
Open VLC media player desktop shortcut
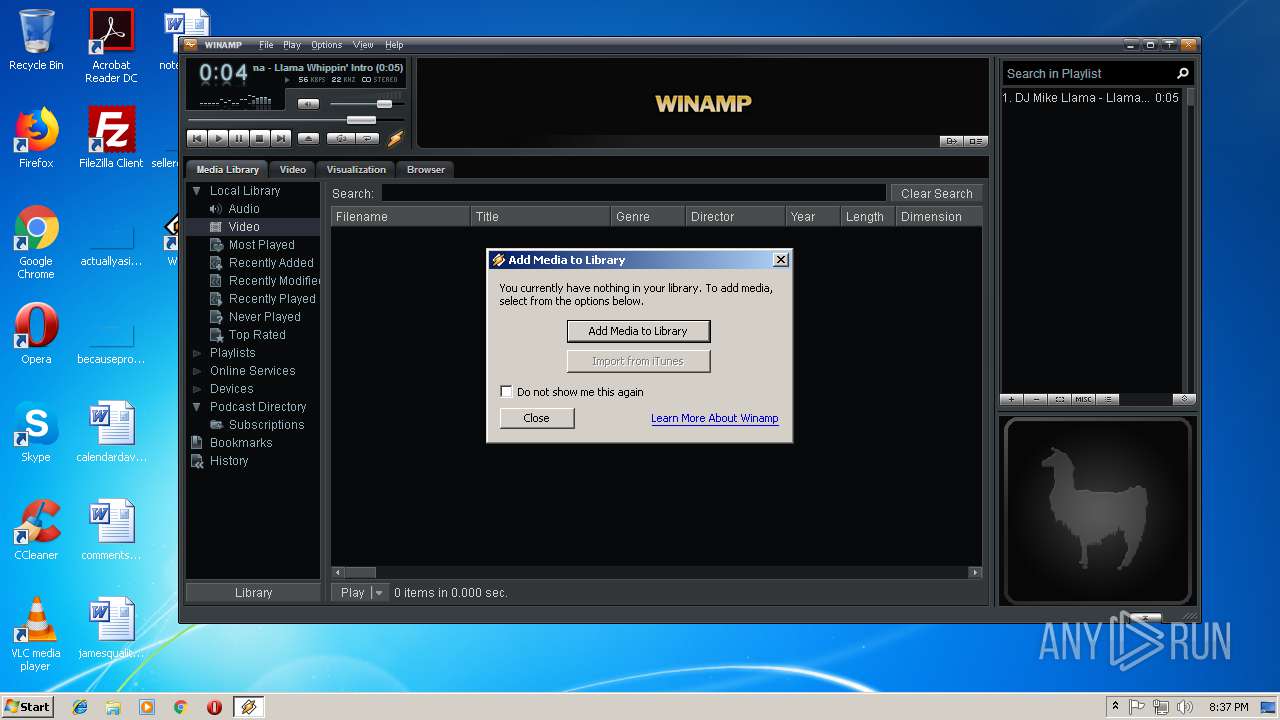(x=36, y=634)
